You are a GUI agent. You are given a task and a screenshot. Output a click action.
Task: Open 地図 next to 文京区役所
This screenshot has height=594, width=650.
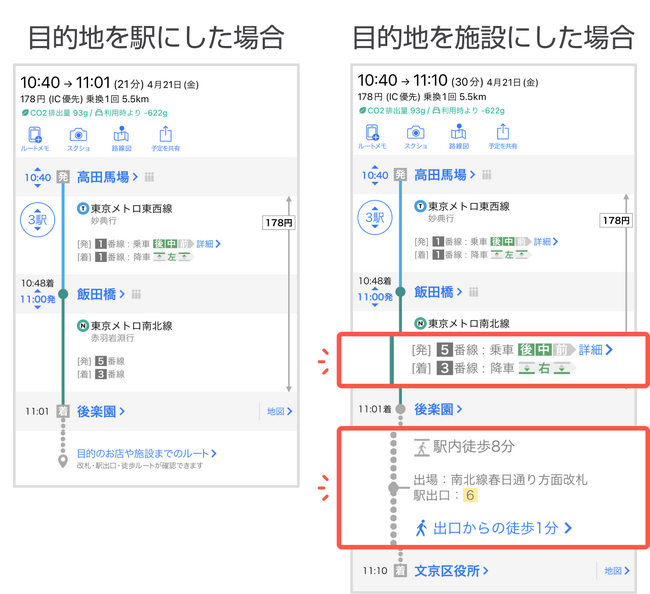615,571
